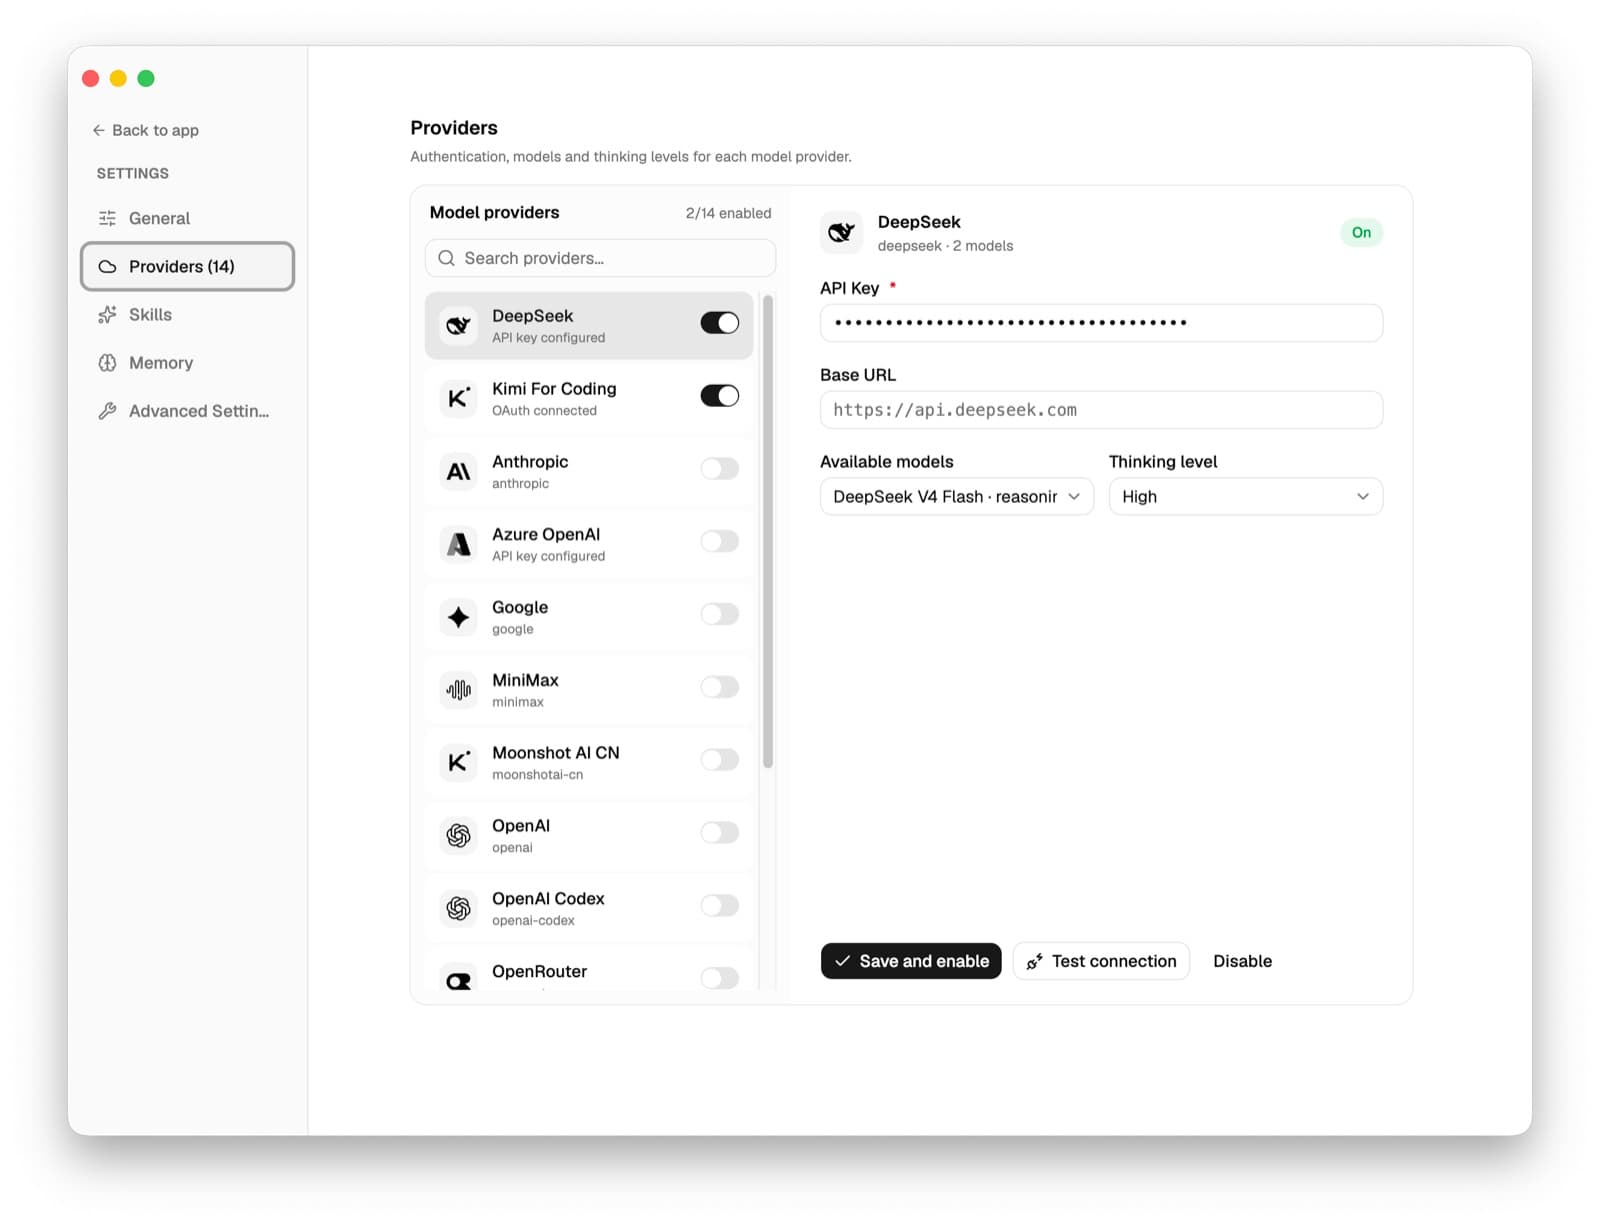Click the Search providers field
Viewport: 1600px width, 1225px height.
click(600, 258)
